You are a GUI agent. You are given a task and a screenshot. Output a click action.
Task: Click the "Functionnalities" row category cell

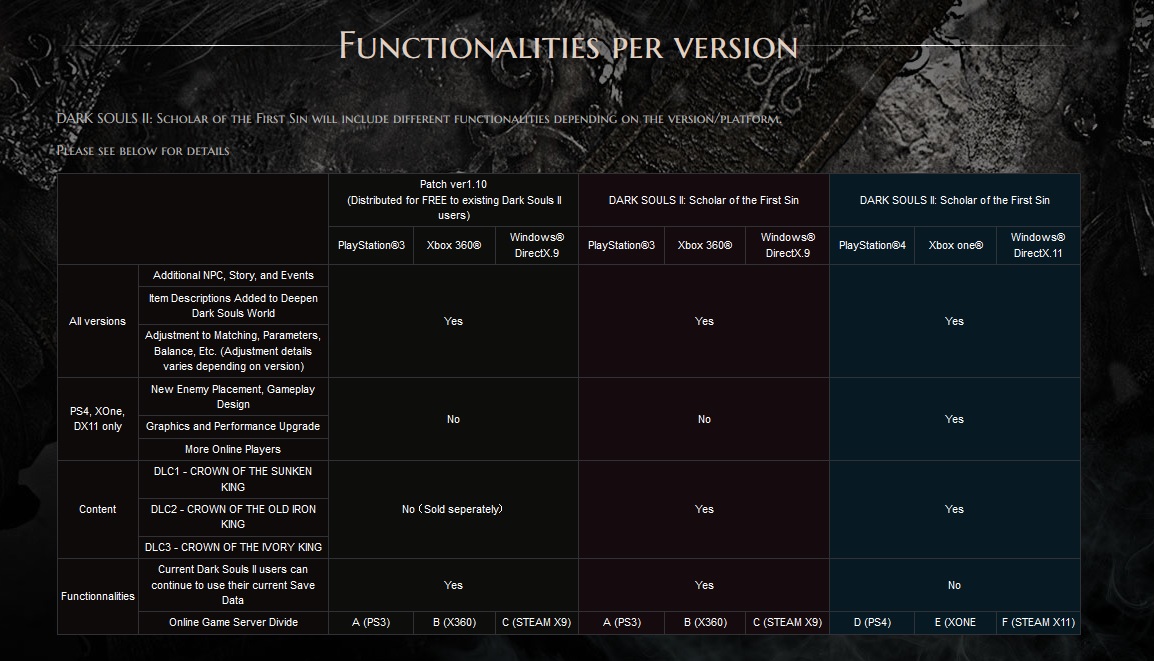point(98,596)
